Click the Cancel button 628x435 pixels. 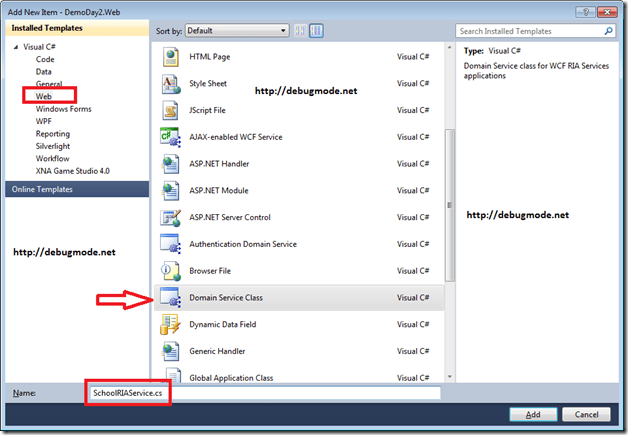(x=592, y=413)
